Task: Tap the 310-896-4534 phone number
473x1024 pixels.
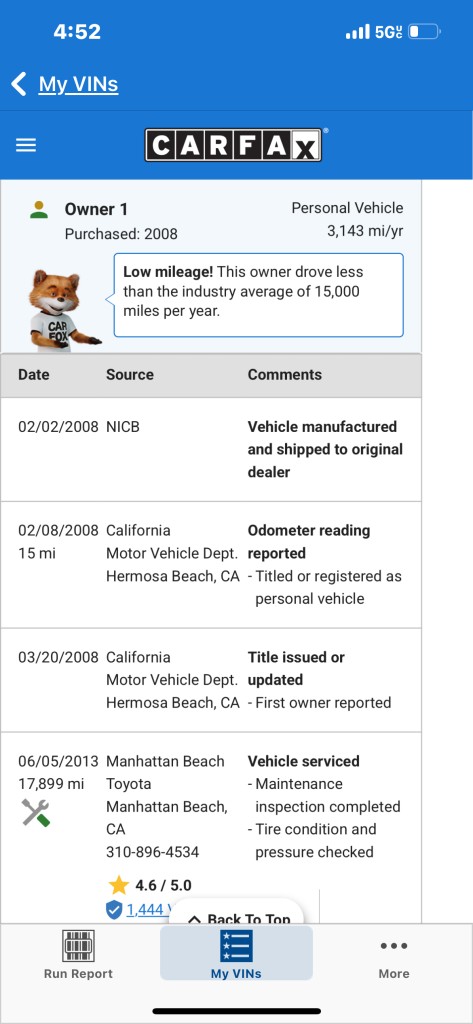Action: 153,852
